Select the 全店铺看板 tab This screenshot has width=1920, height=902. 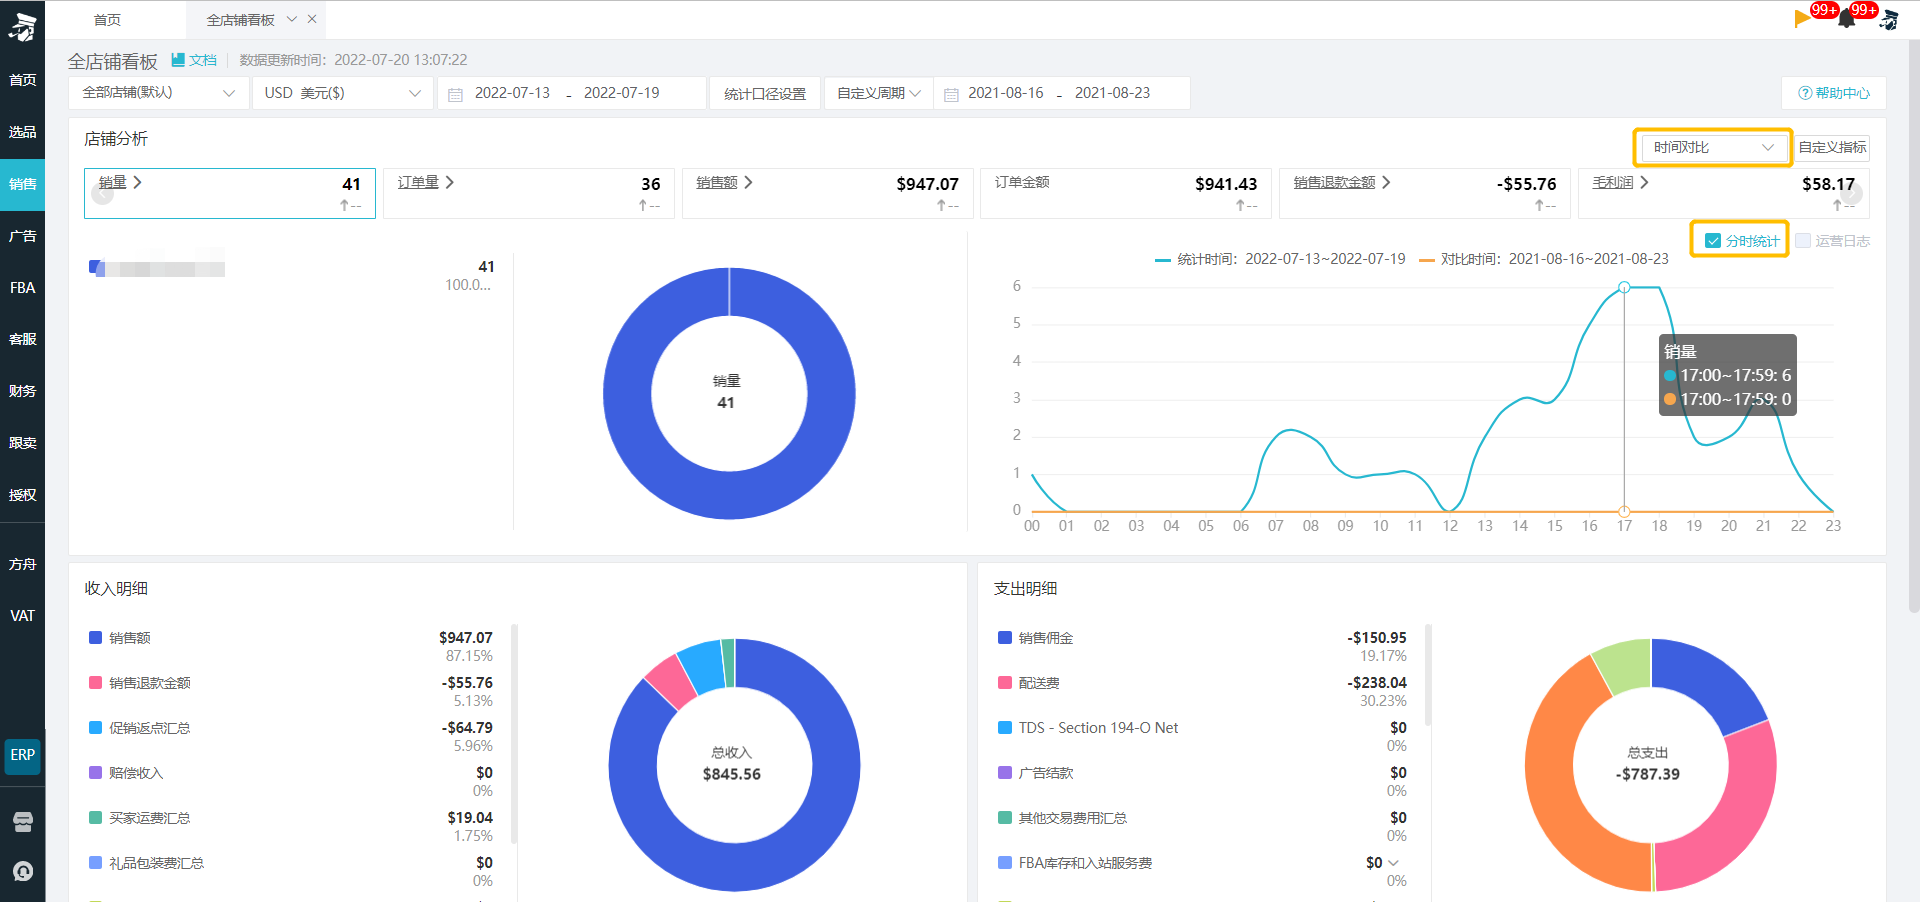click(x=240, y=20)
